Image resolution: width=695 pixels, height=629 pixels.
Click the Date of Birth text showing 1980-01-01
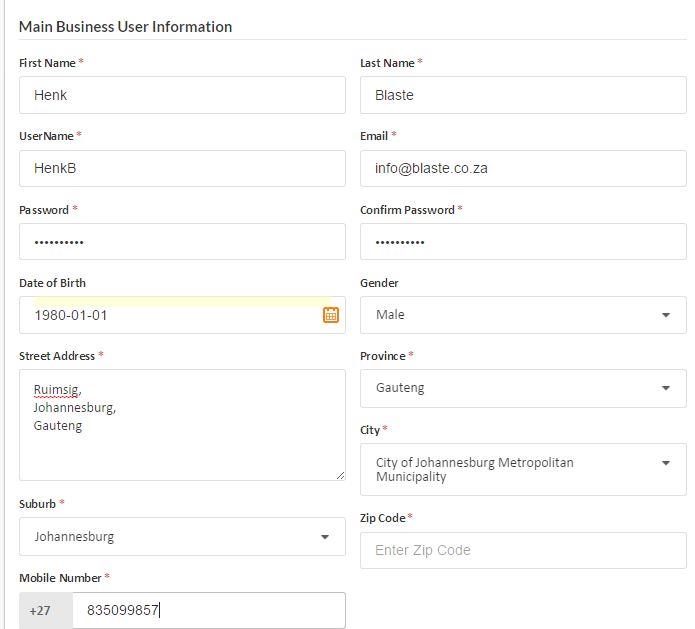coord(71,315)
